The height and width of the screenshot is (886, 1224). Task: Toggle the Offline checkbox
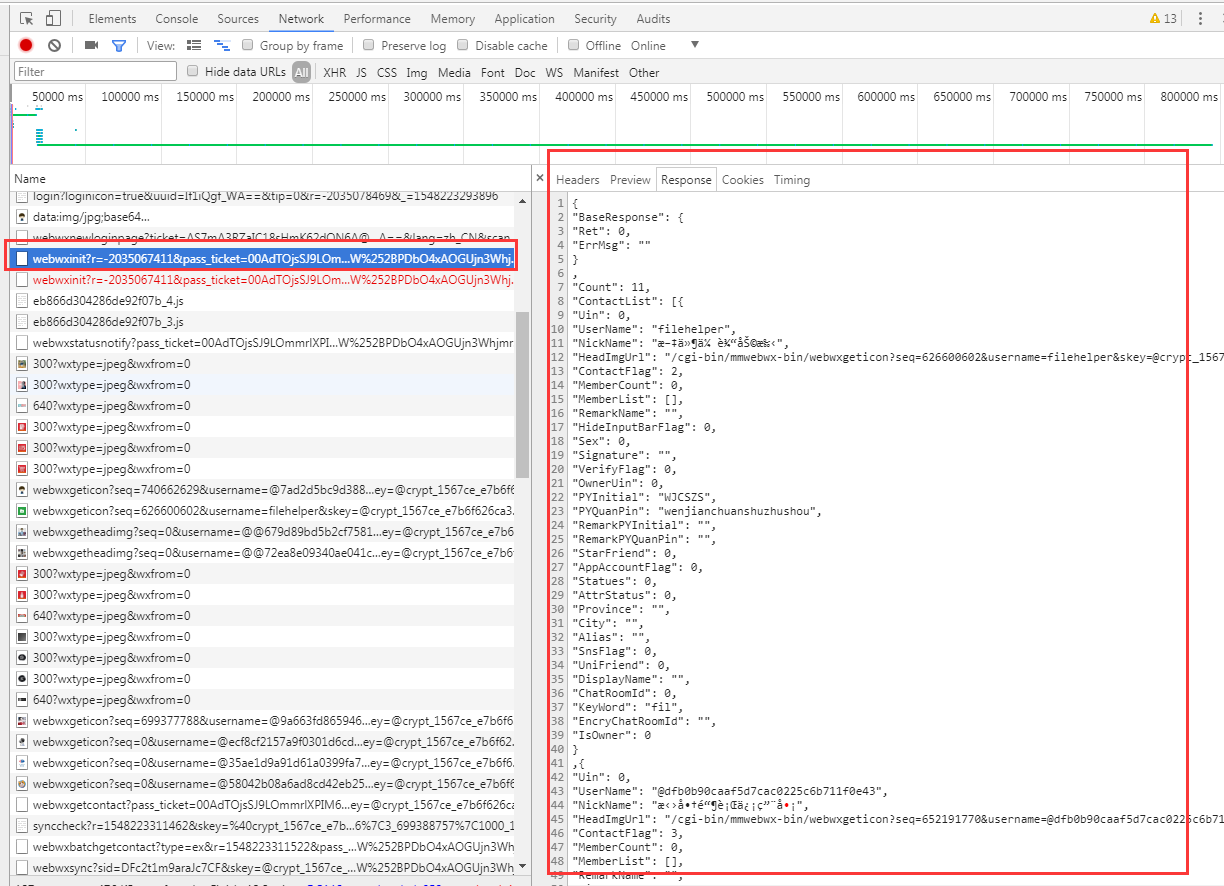click(573, 45)
